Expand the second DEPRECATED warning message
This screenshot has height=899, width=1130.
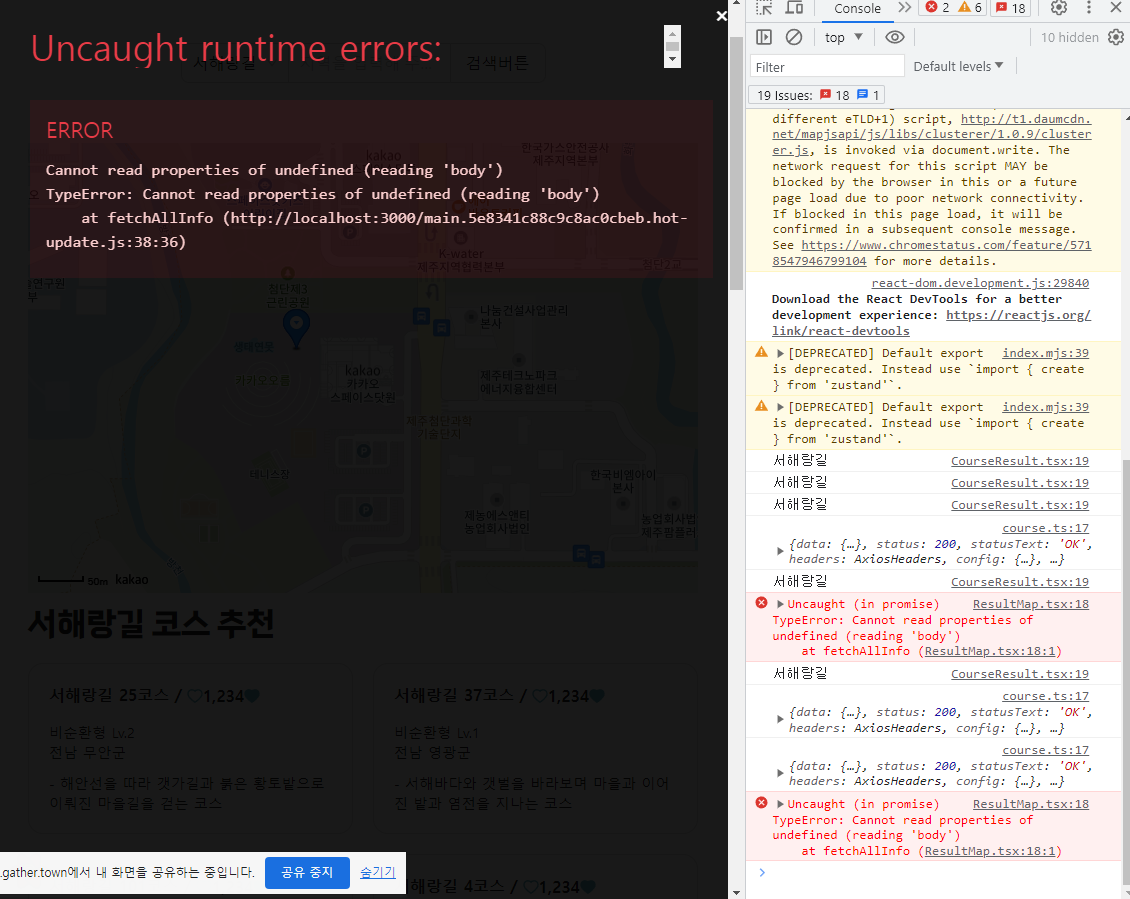tap(780, 407)
